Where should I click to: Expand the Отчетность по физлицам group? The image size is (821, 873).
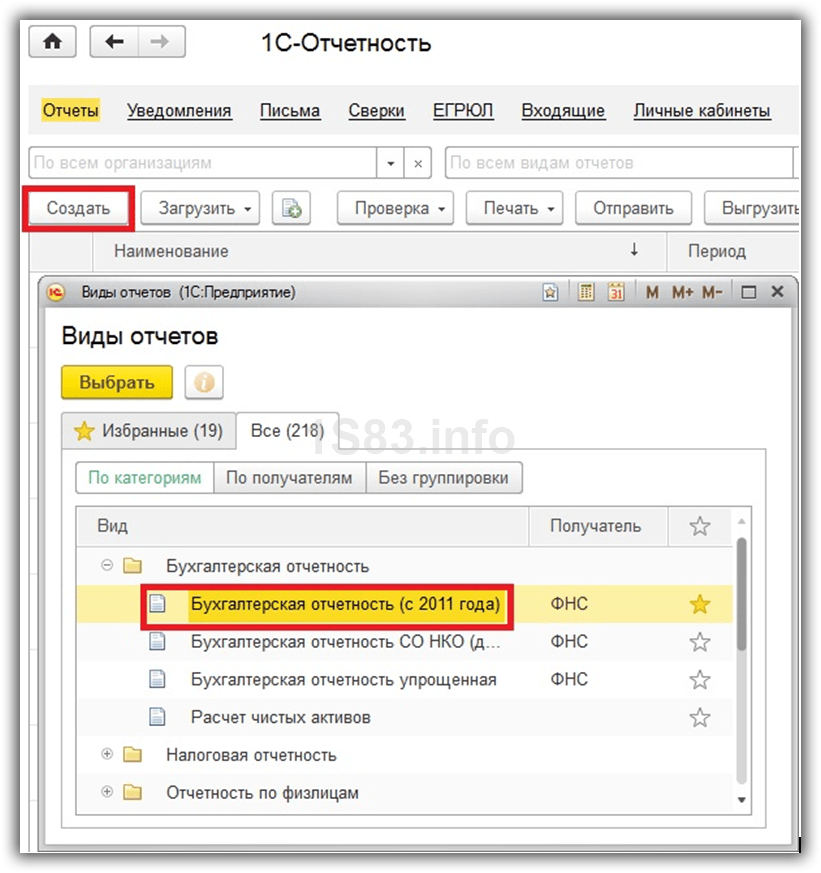tap(107, 792)
